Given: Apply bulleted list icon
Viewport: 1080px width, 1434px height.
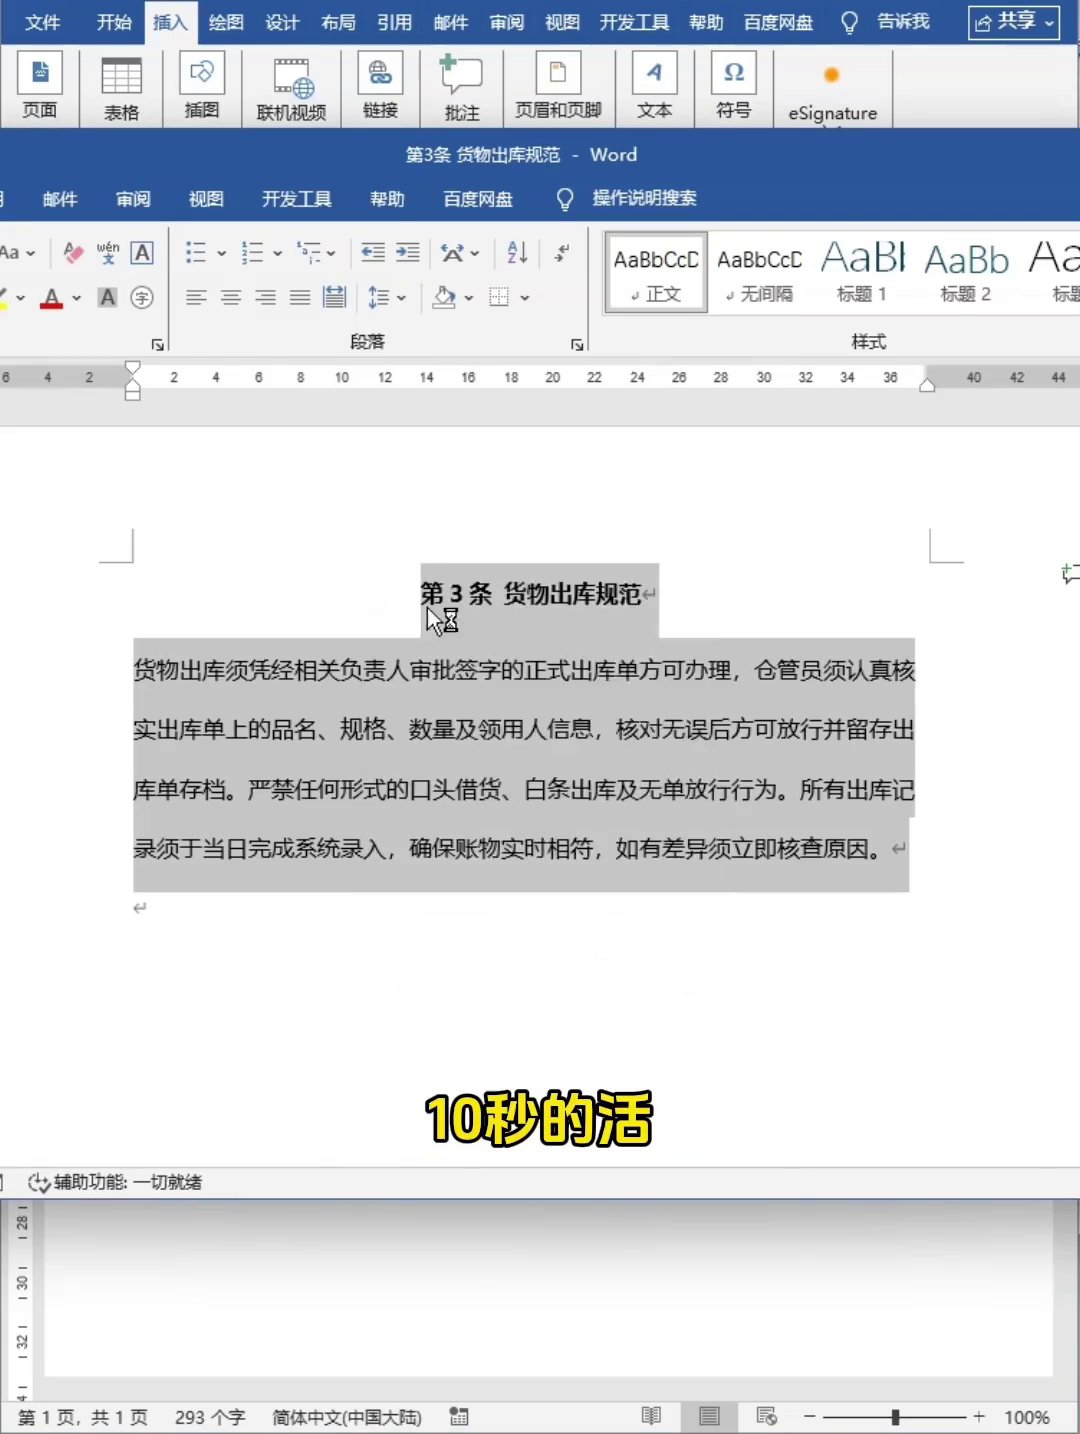Looking at the screenshot, I should 196,253.
